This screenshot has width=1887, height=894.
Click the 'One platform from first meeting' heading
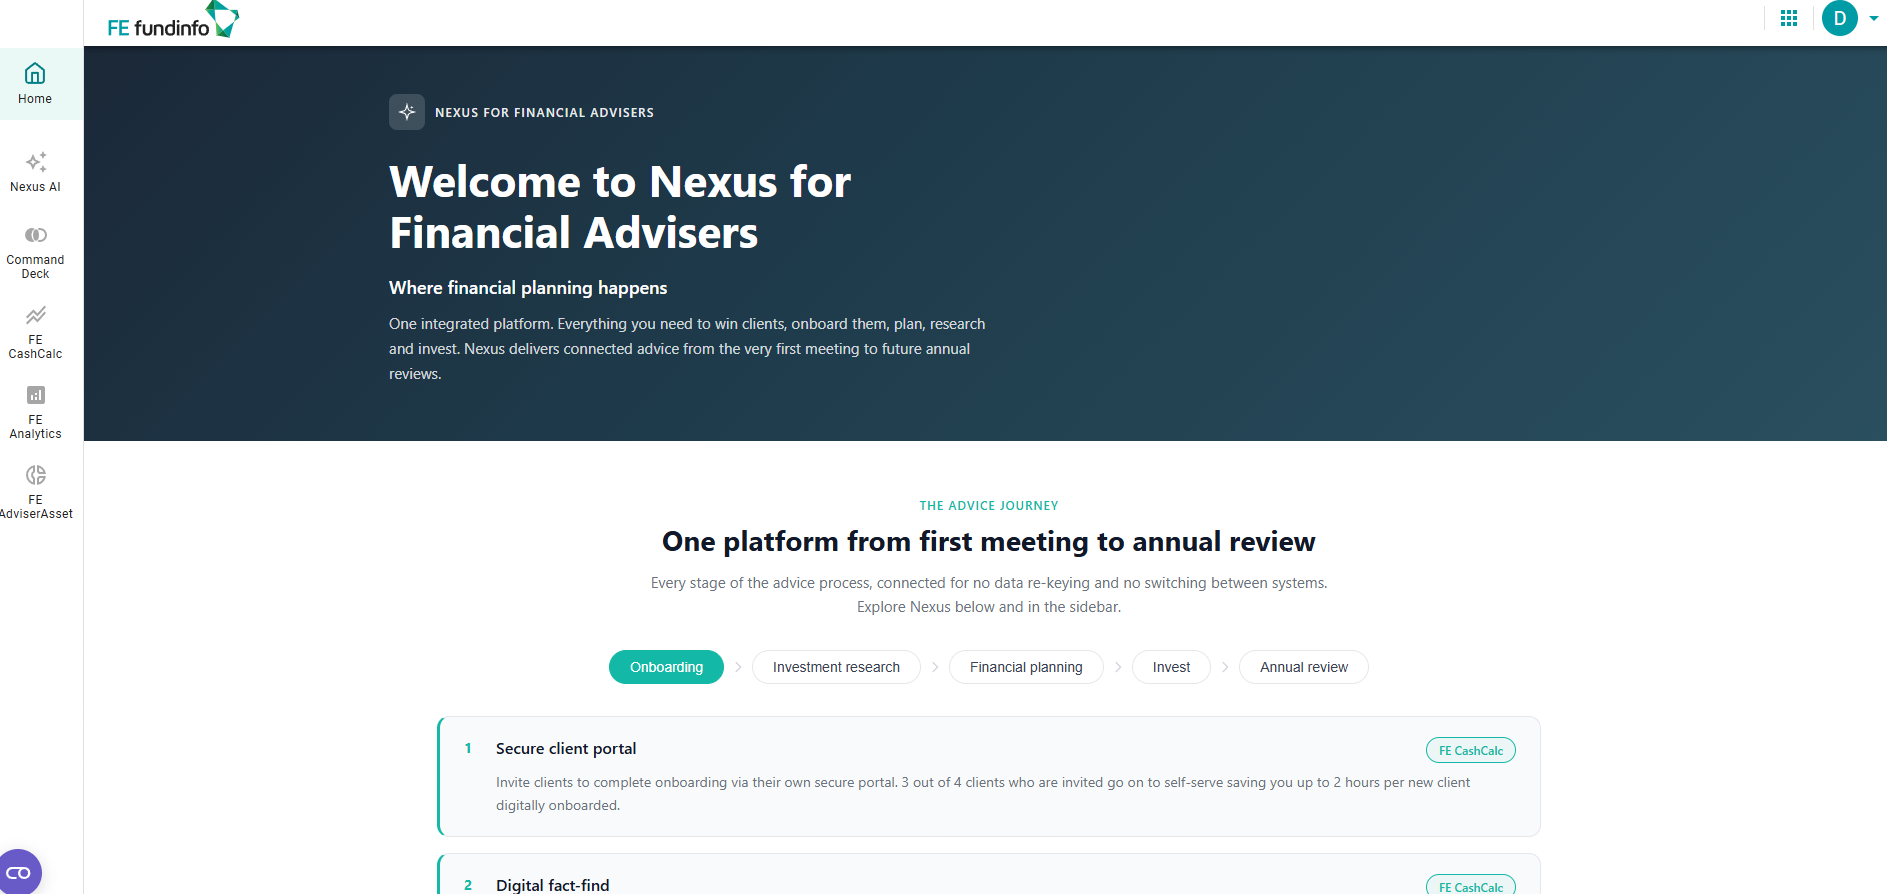tap(989, 541)
